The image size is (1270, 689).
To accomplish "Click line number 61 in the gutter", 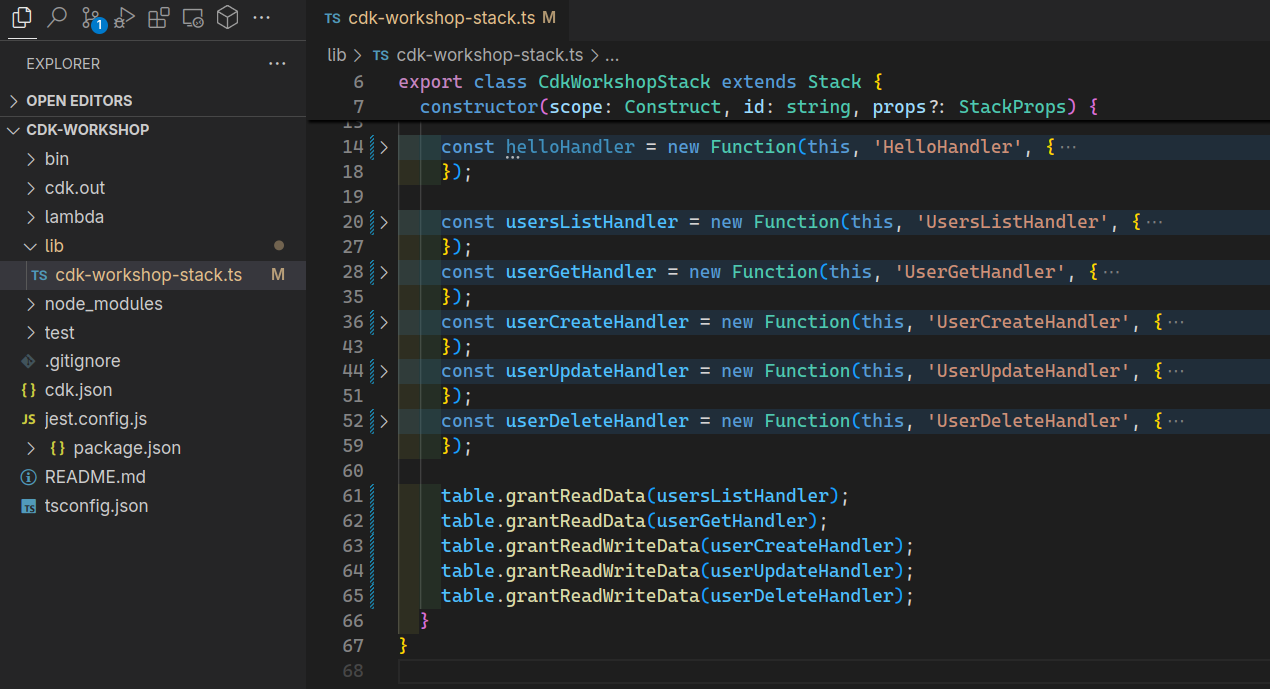I will click(353, 496).
